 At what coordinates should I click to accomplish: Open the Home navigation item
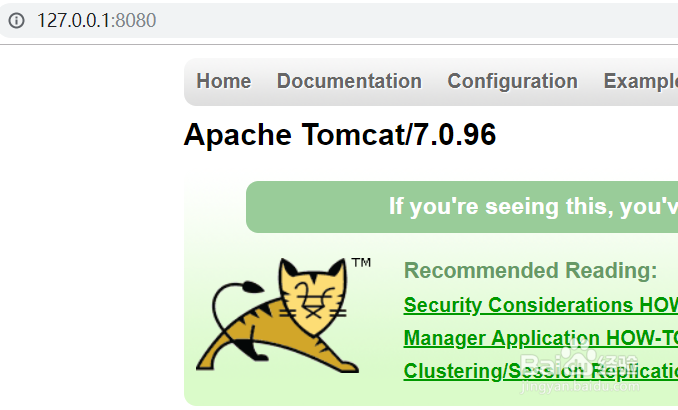[223, 81]
